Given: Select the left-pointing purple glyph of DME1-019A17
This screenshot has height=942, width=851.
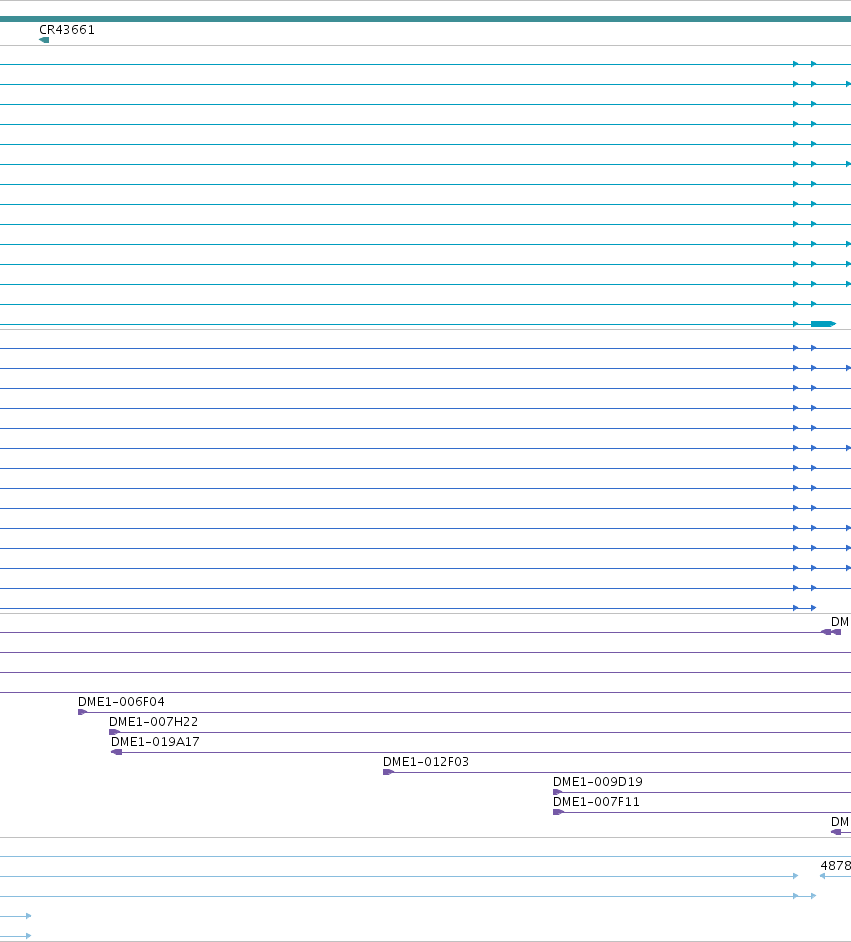Looking at the screenshot, I should tap(117, 752).
